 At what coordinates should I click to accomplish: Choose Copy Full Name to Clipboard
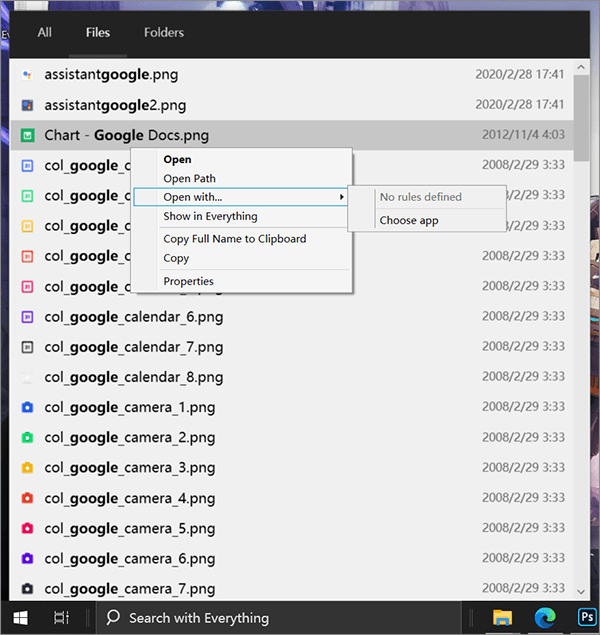tap(234, 239)
